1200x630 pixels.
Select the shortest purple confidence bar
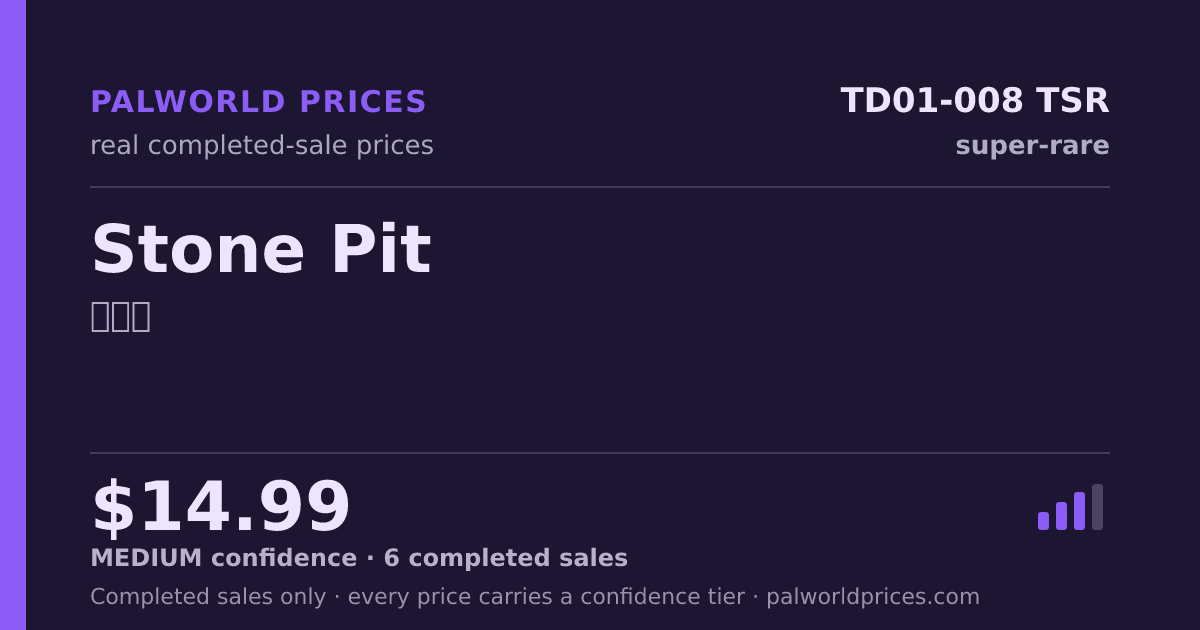1043,521
